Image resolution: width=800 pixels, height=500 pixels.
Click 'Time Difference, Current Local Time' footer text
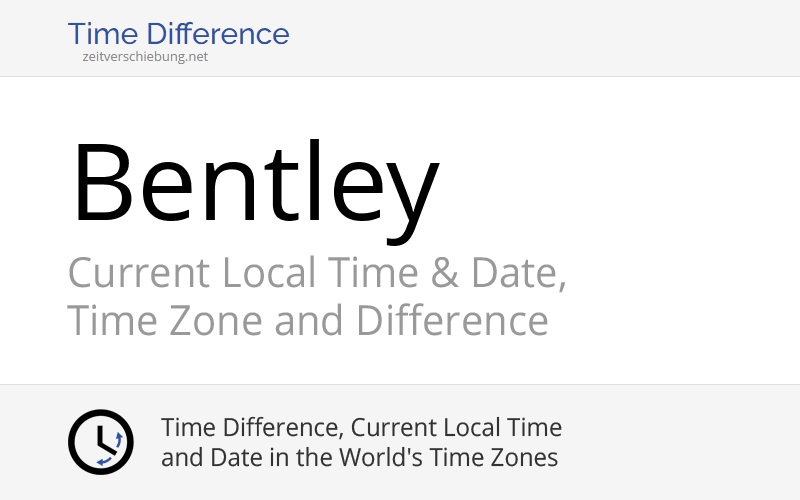pyautogui.click(x=361, y=428)
